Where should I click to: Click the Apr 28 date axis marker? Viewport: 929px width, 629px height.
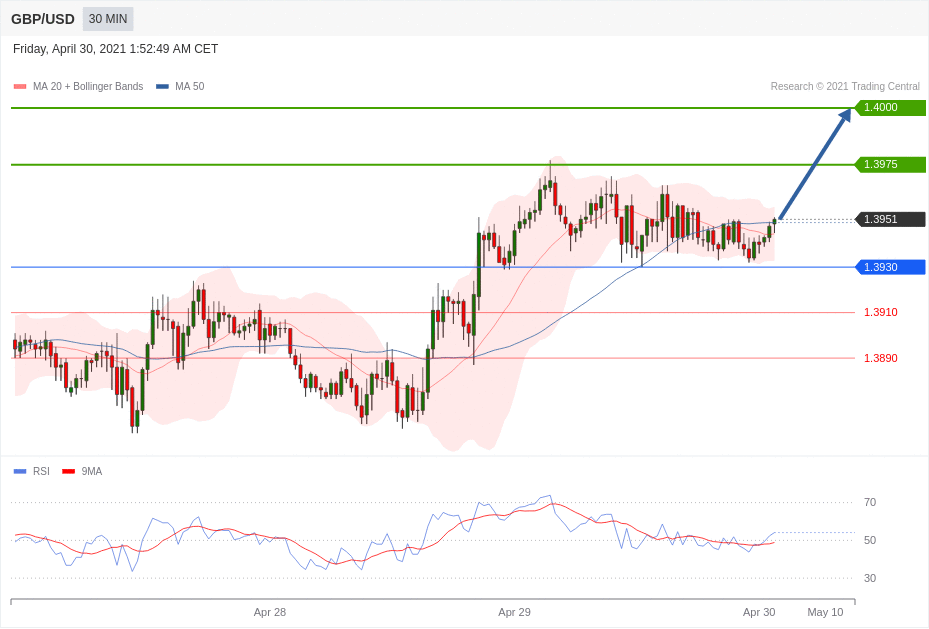pyautogui.click(x=270, y=612)
